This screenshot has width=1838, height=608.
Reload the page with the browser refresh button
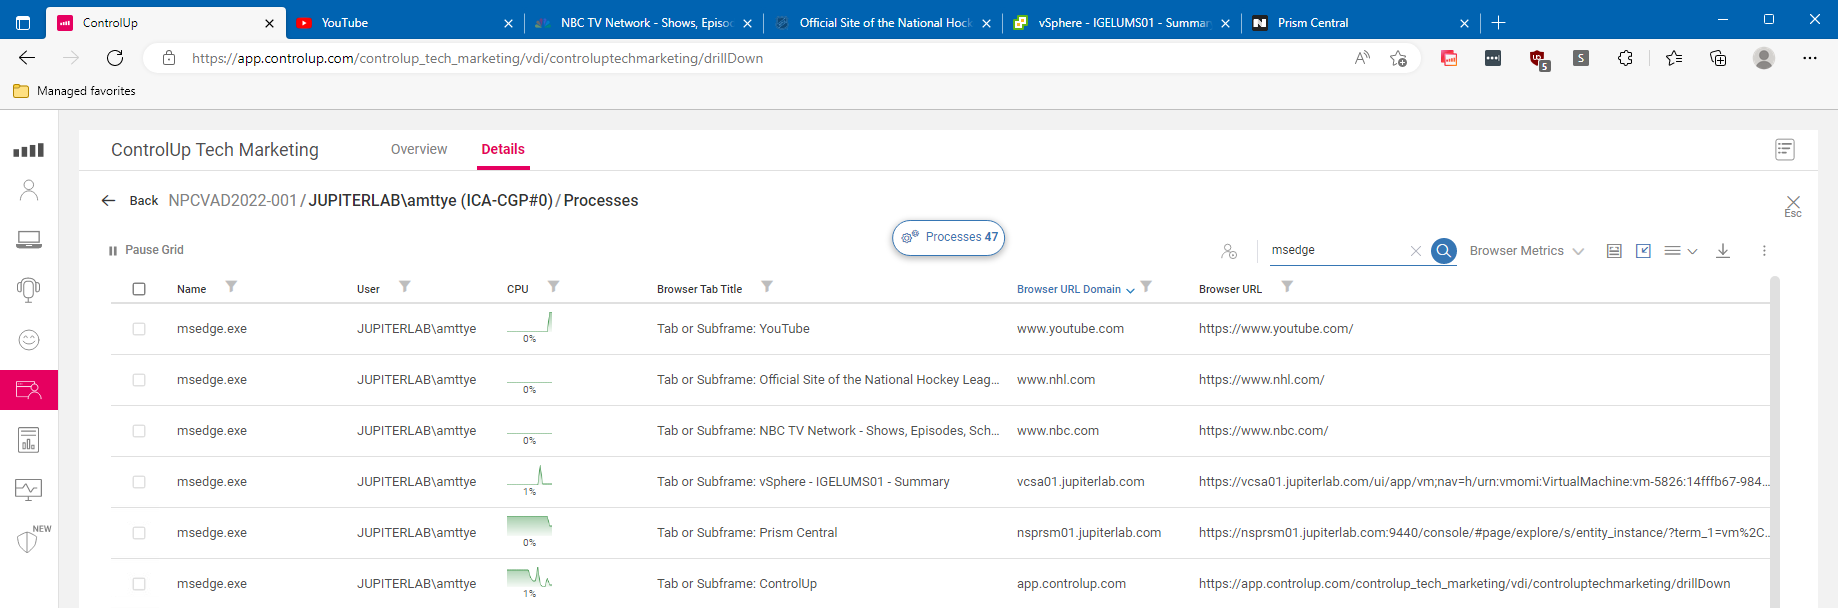point(115,58)
